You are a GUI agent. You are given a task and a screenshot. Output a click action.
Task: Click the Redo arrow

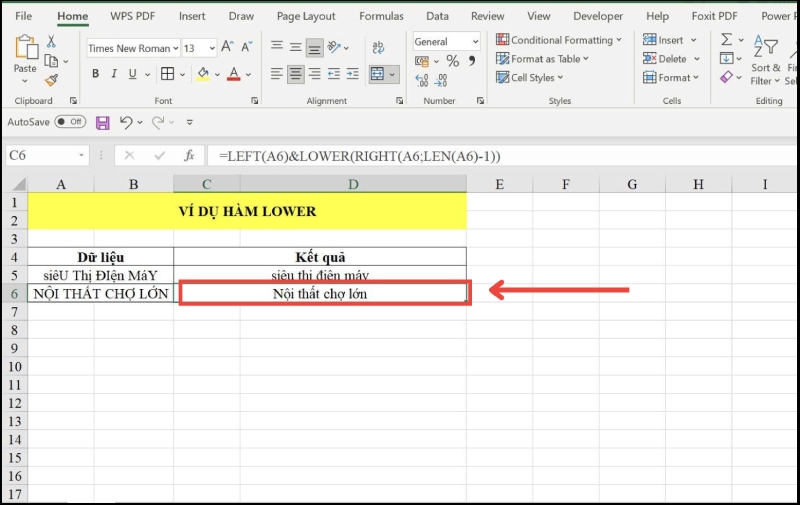point(158,122)
